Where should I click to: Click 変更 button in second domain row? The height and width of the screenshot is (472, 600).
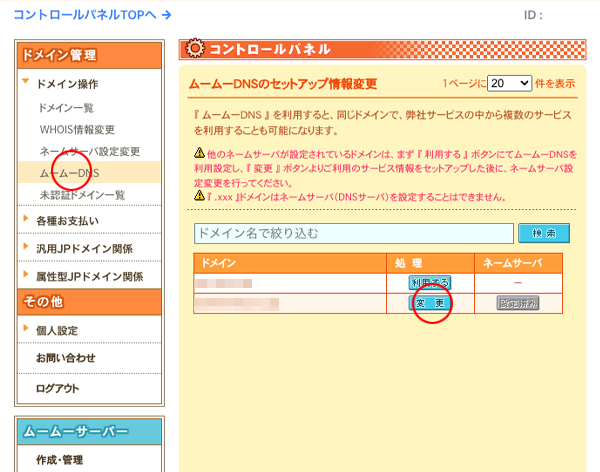click(x=430, y=304)
